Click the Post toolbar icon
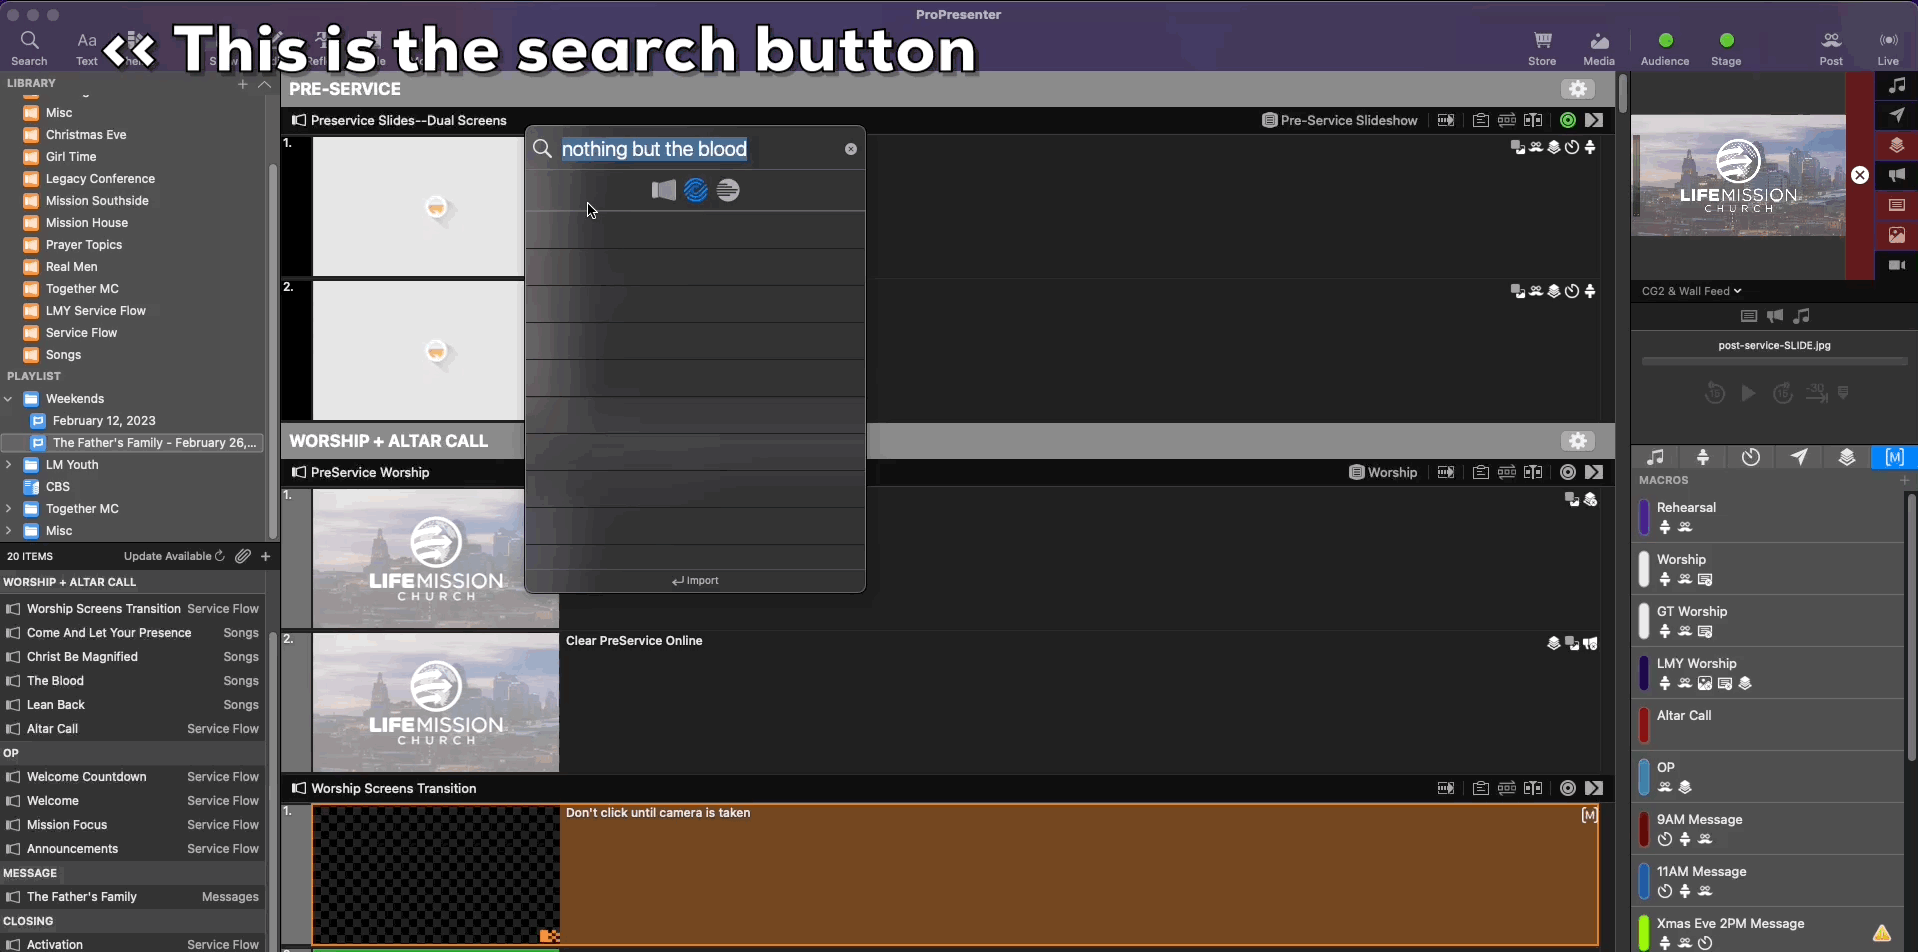The height and width of the screenshot is (952, 1918). pos(1831,47)
